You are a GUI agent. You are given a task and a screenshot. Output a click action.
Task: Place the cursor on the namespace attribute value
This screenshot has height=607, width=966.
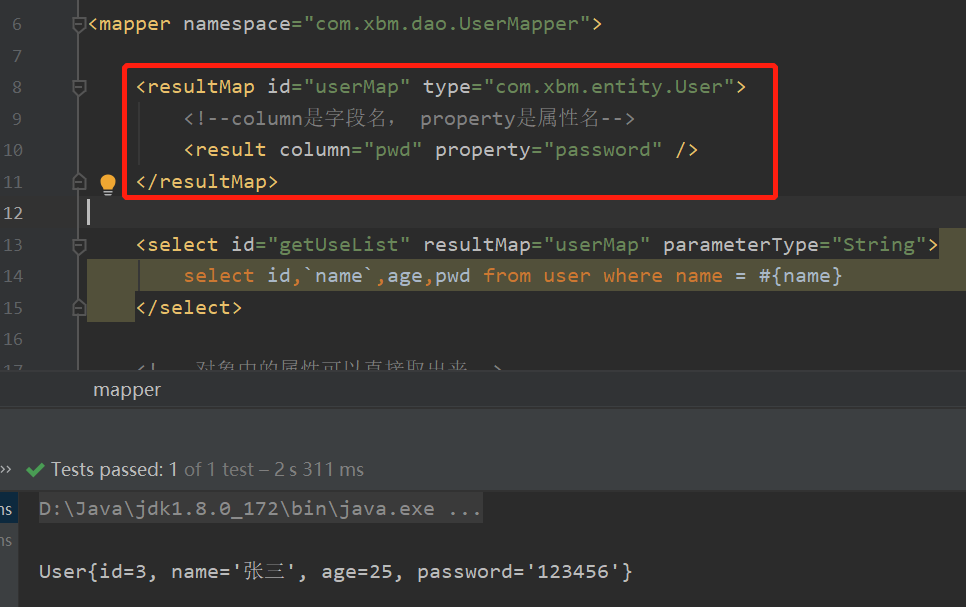(447, 24)
